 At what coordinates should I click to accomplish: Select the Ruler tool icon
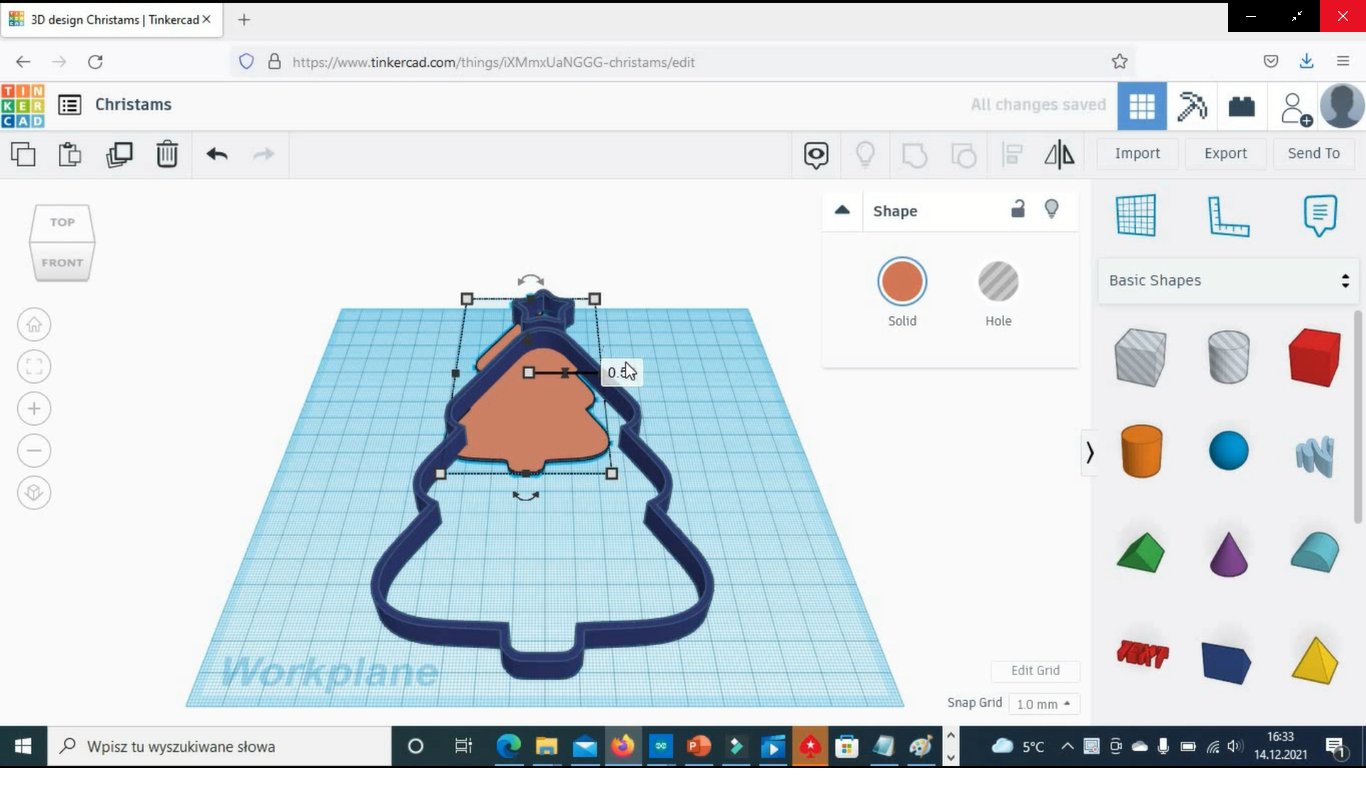(1229, 216)
